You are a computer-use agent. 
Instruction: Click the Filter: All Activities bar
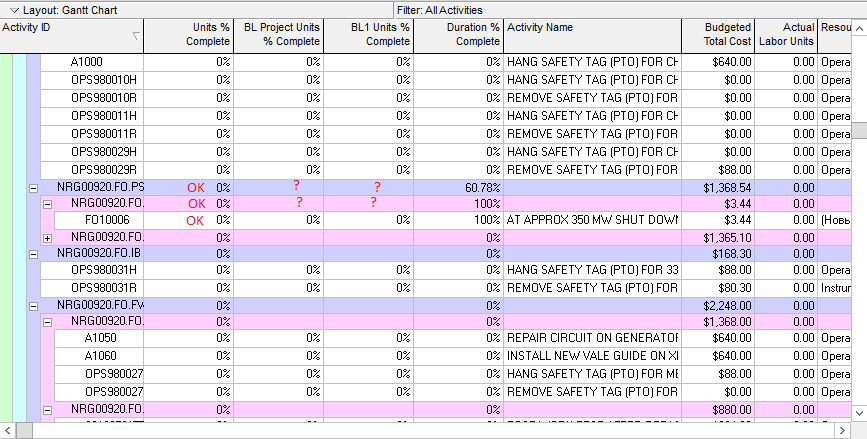[x=630, y=11]
